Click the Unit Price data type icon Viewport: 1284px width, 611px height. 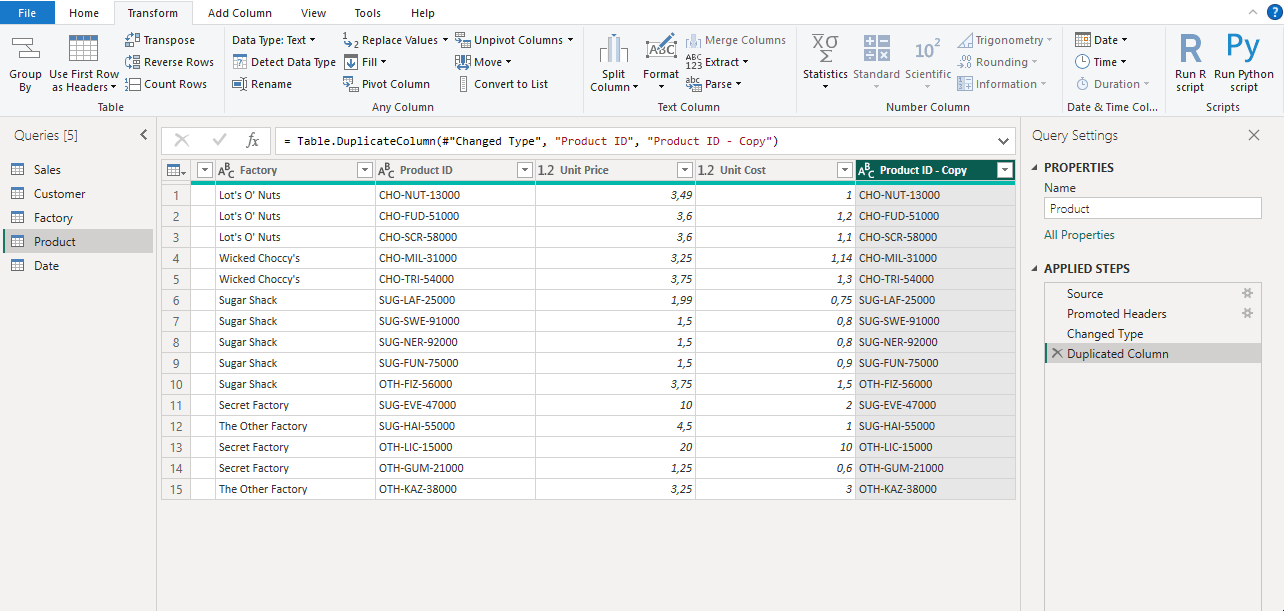546,170
